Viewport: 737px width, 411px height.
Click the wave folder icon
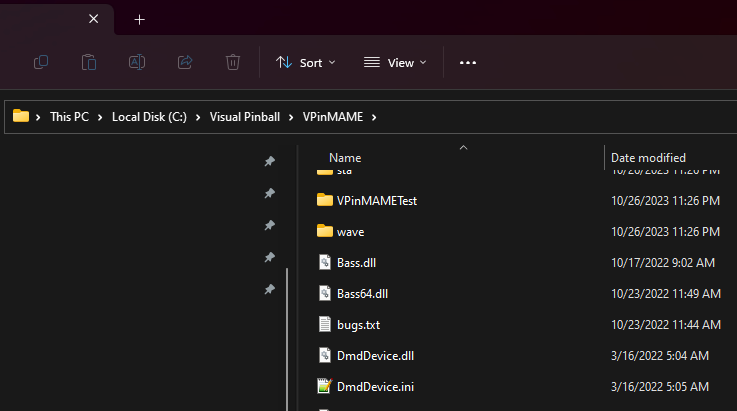[324, 231]
